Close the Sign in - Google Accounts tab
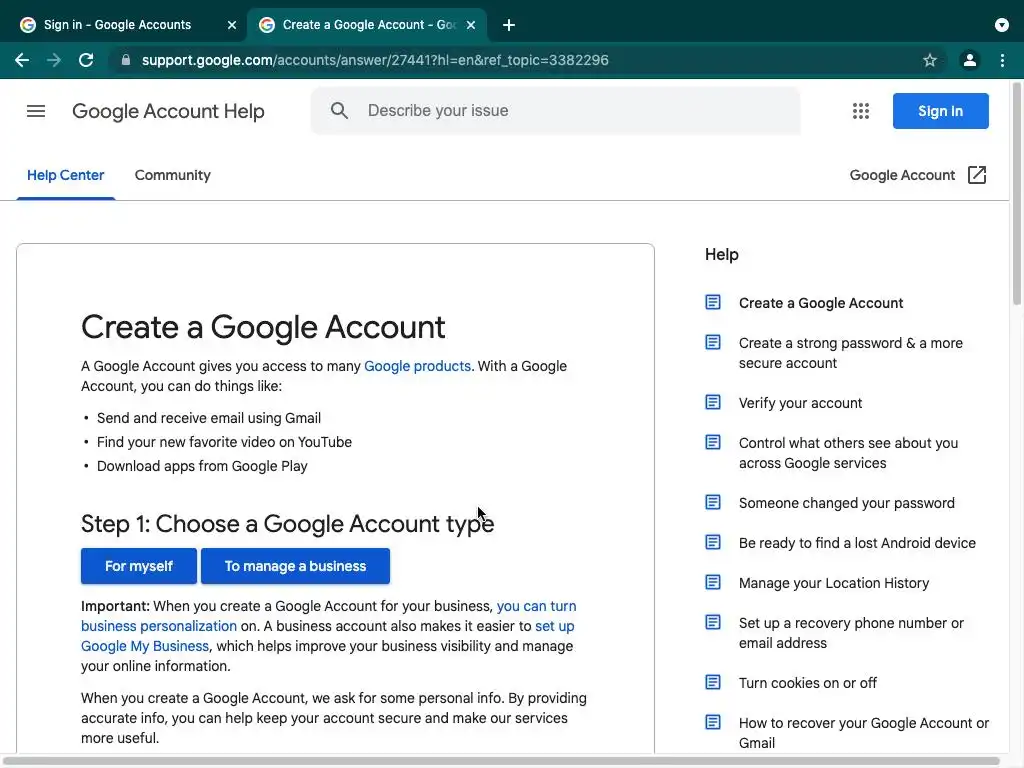The image size is (1024, 768). coord(232,25)
